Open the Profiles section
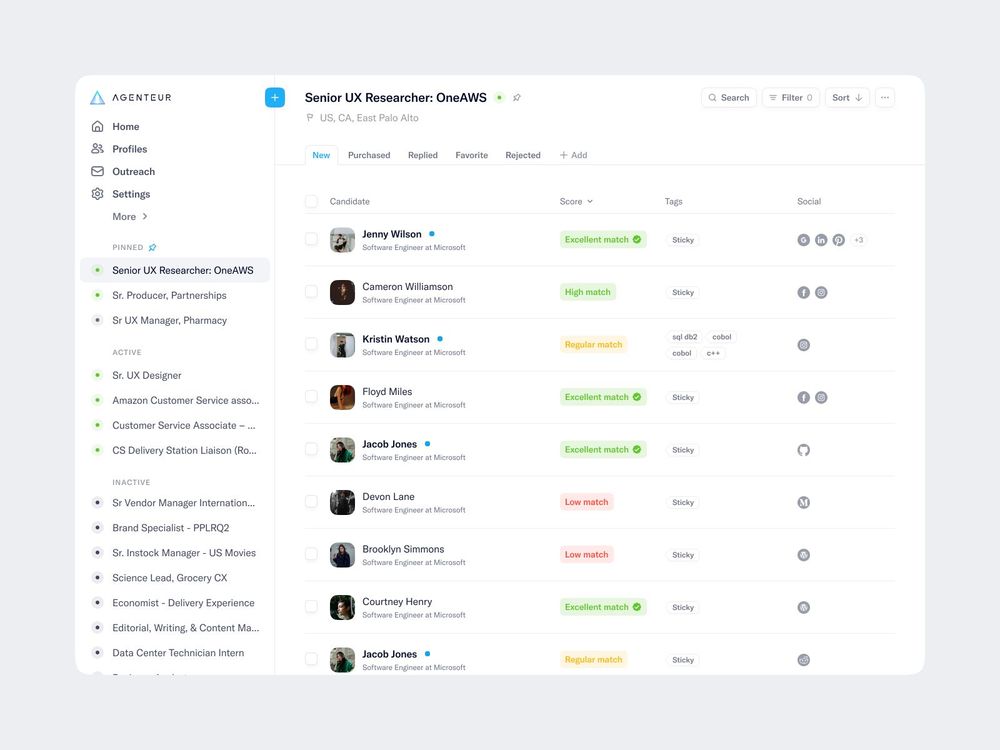The height and width of the screenshot is (750, 1000). (129, 149)
